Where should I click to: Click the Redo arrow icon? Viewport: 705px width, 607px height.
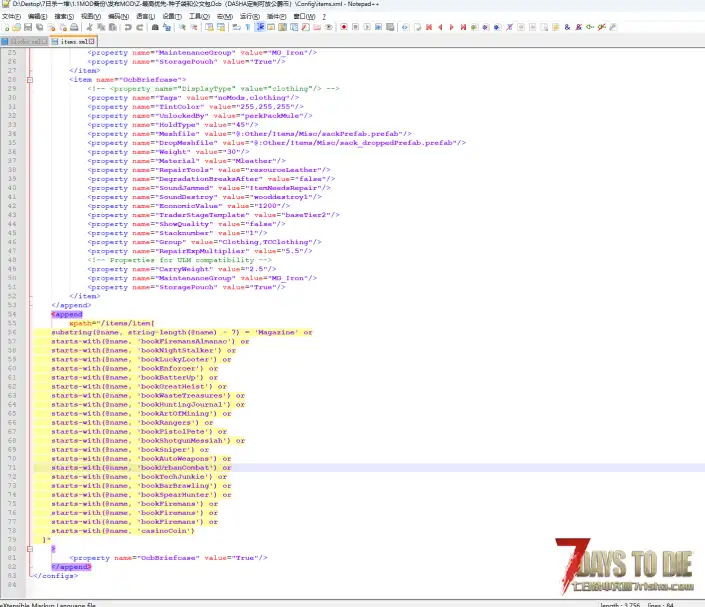140,27
